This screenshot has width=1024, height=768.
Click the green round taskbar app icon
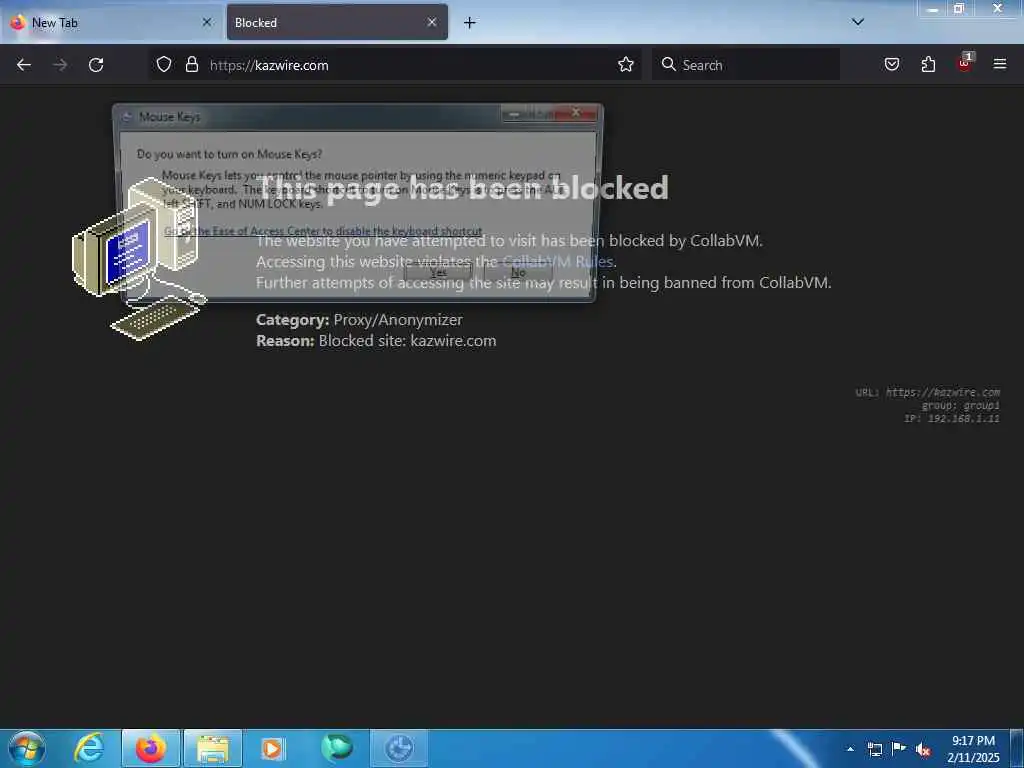coord(337,747)
